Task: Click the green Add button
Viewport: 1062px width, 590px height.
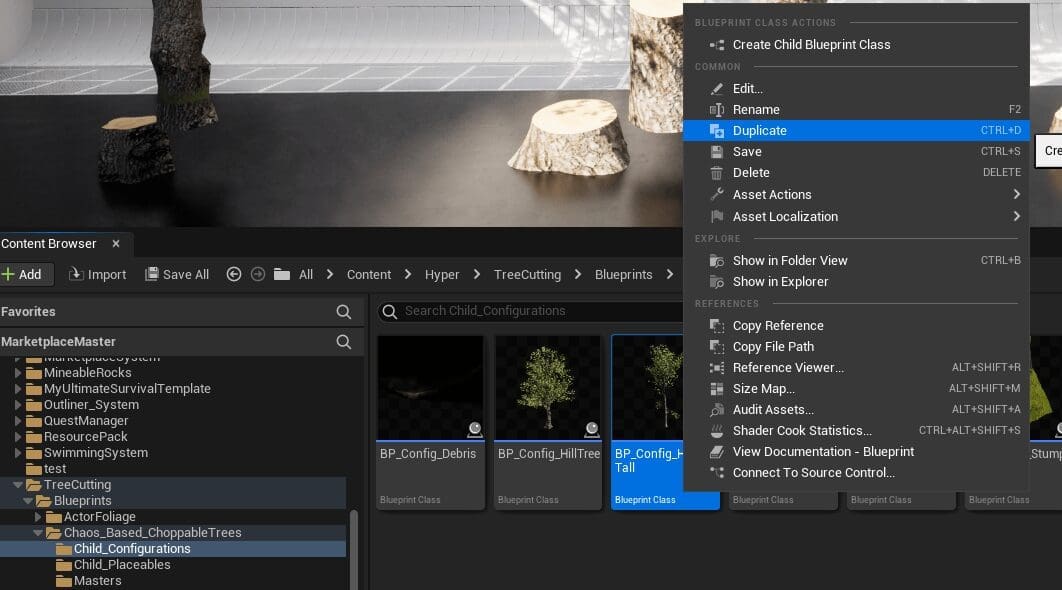Action: [22, 274]
